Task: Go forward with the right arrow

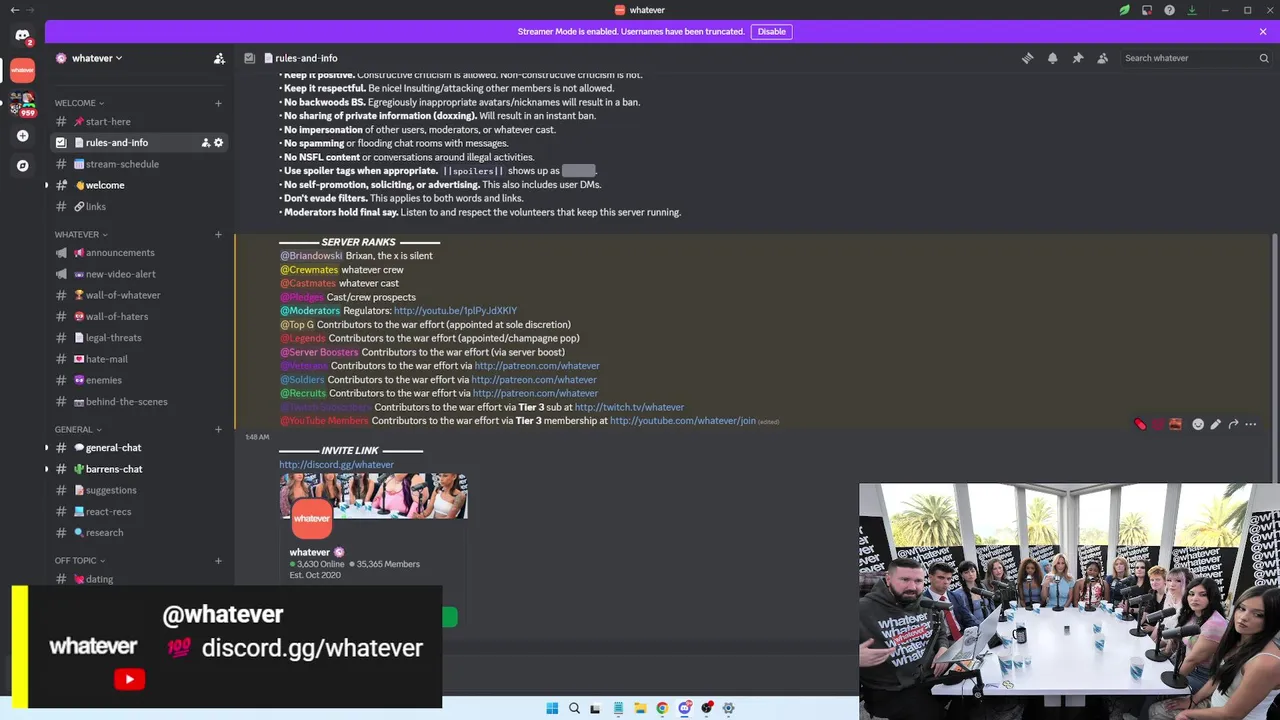Action: 32,10
